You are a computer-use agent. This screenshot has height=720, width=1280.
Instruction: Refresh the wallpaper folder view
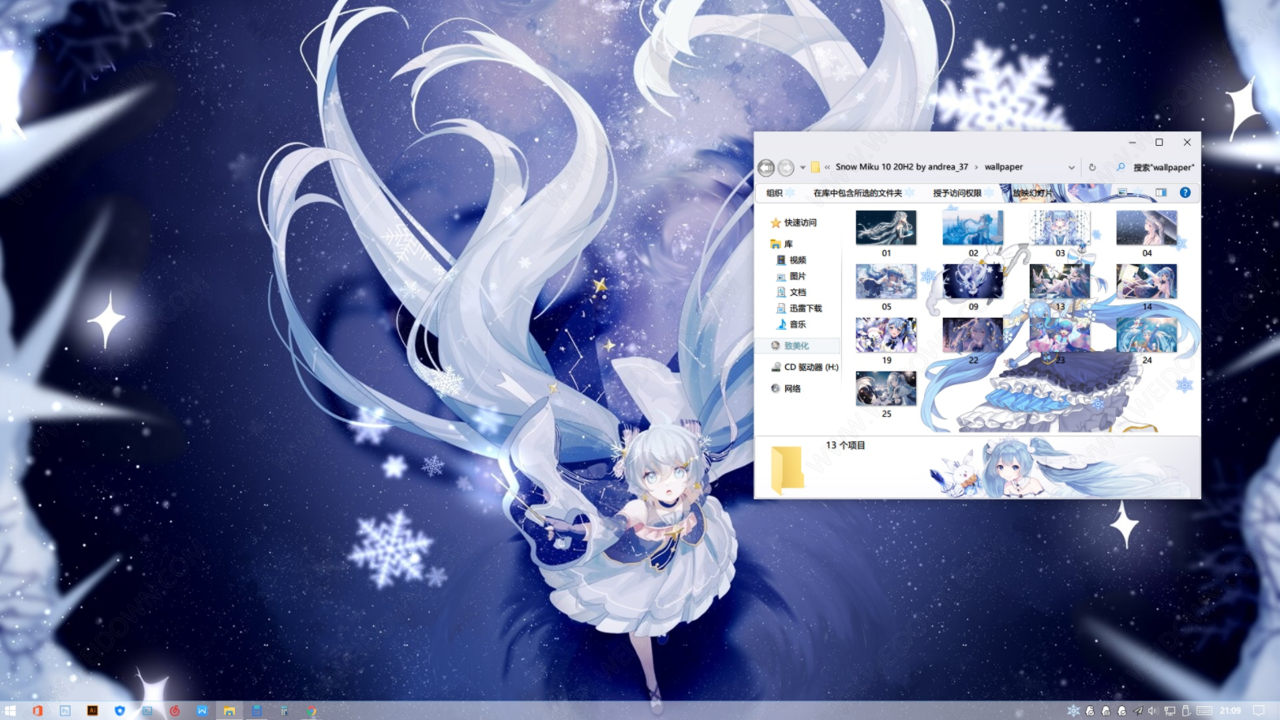[1092, 168]
